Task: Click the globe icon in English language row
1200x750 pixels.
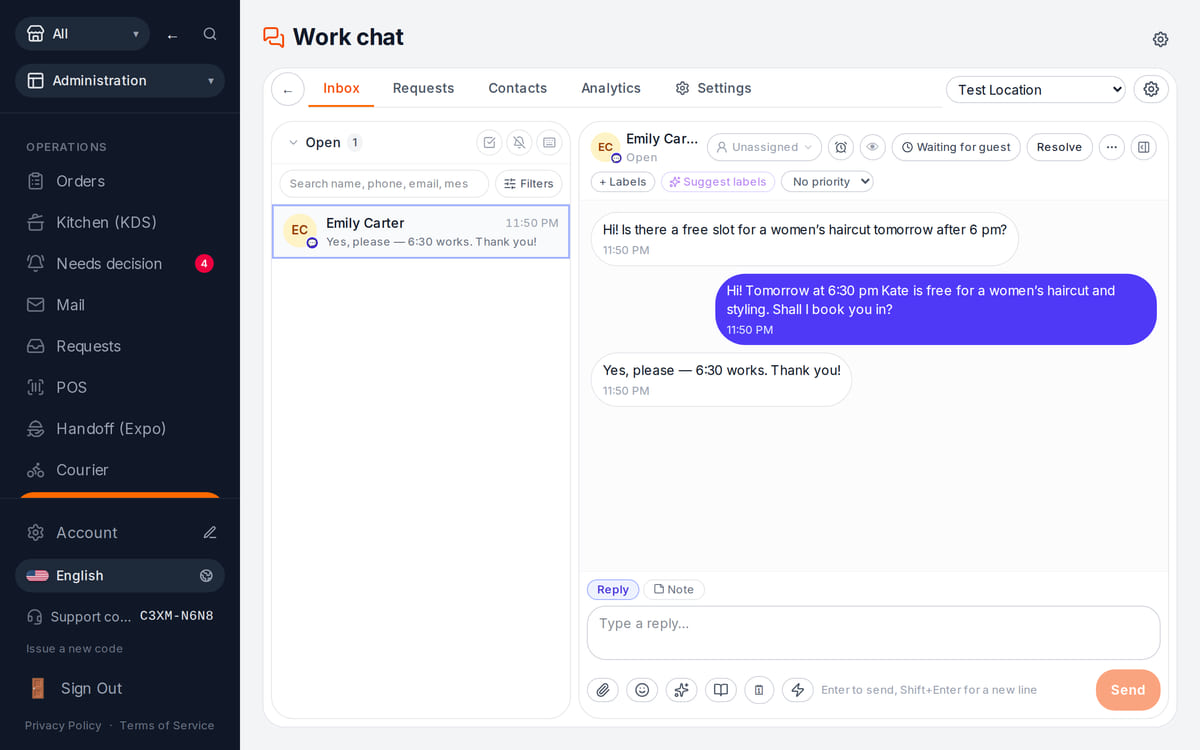Action: (206, 575)
